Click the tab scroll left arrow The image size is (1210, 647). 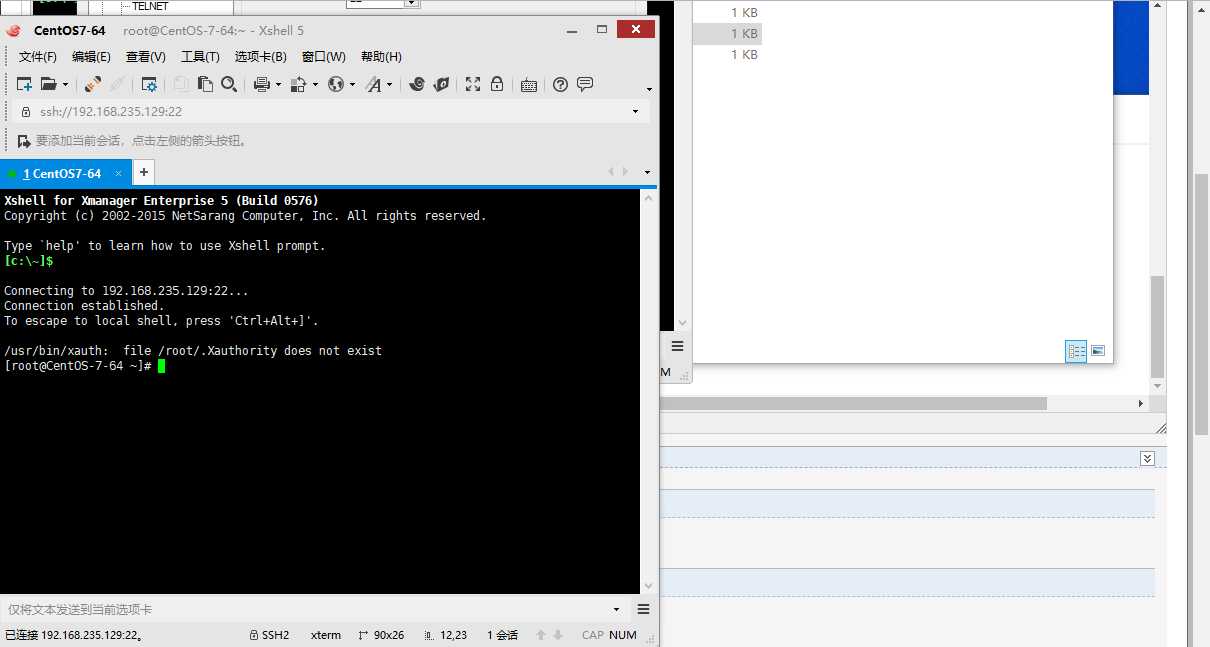[x=611, y=172]
